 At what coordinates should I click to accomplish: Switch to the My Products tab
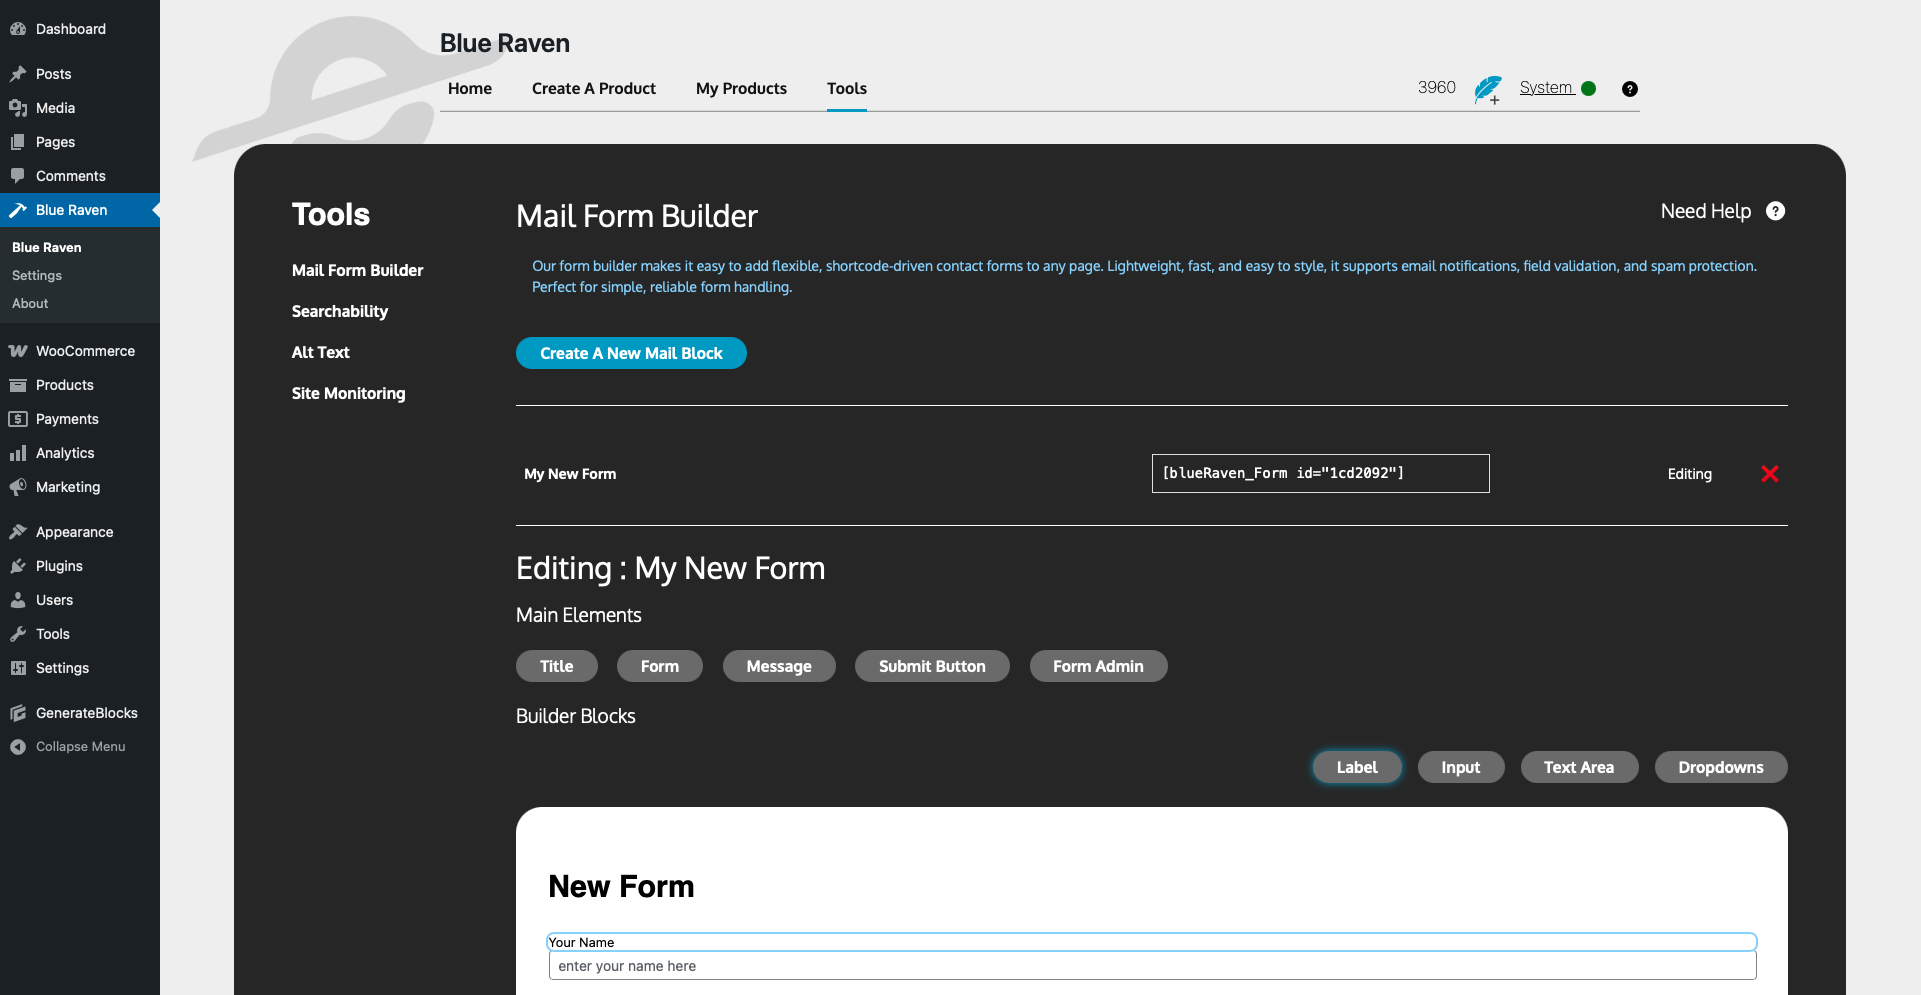pos(741,88)
